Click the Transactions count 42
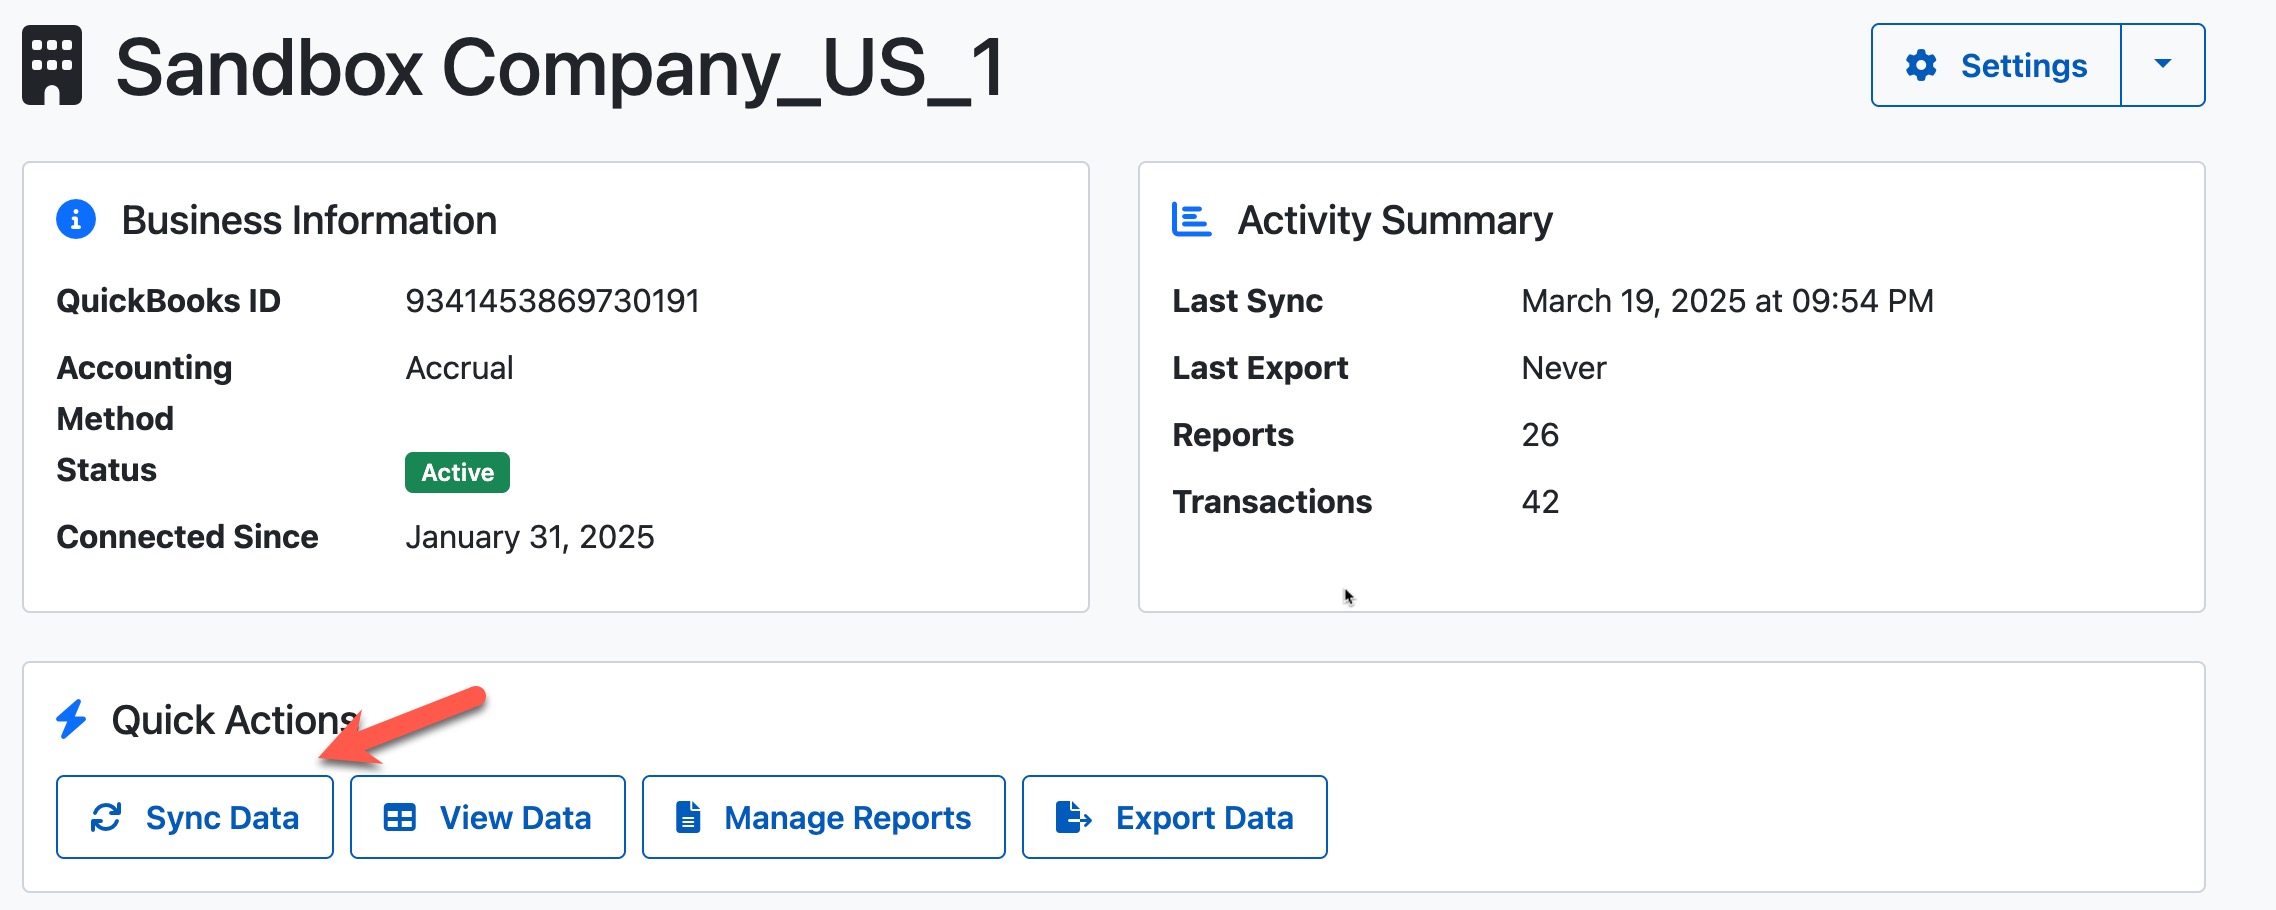This screenshot has width=2276, height=910. pyautogui.click(x=1540, y=502)
